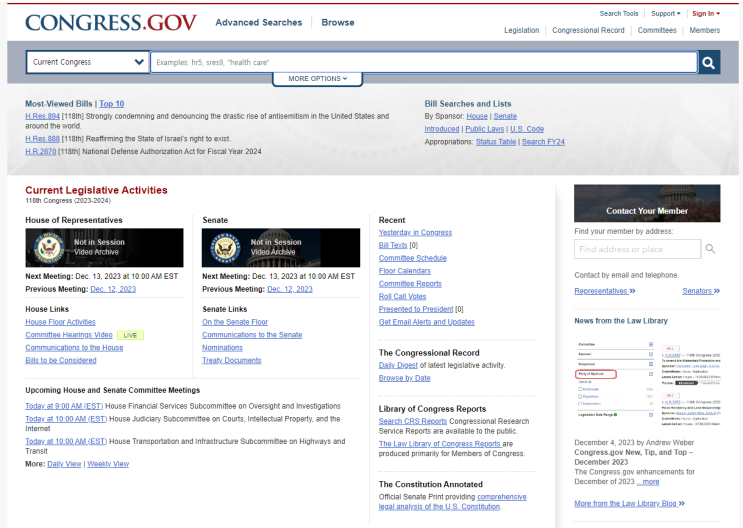Click the blue search magnifier button

pyautogui.click(x=708, y=63)
